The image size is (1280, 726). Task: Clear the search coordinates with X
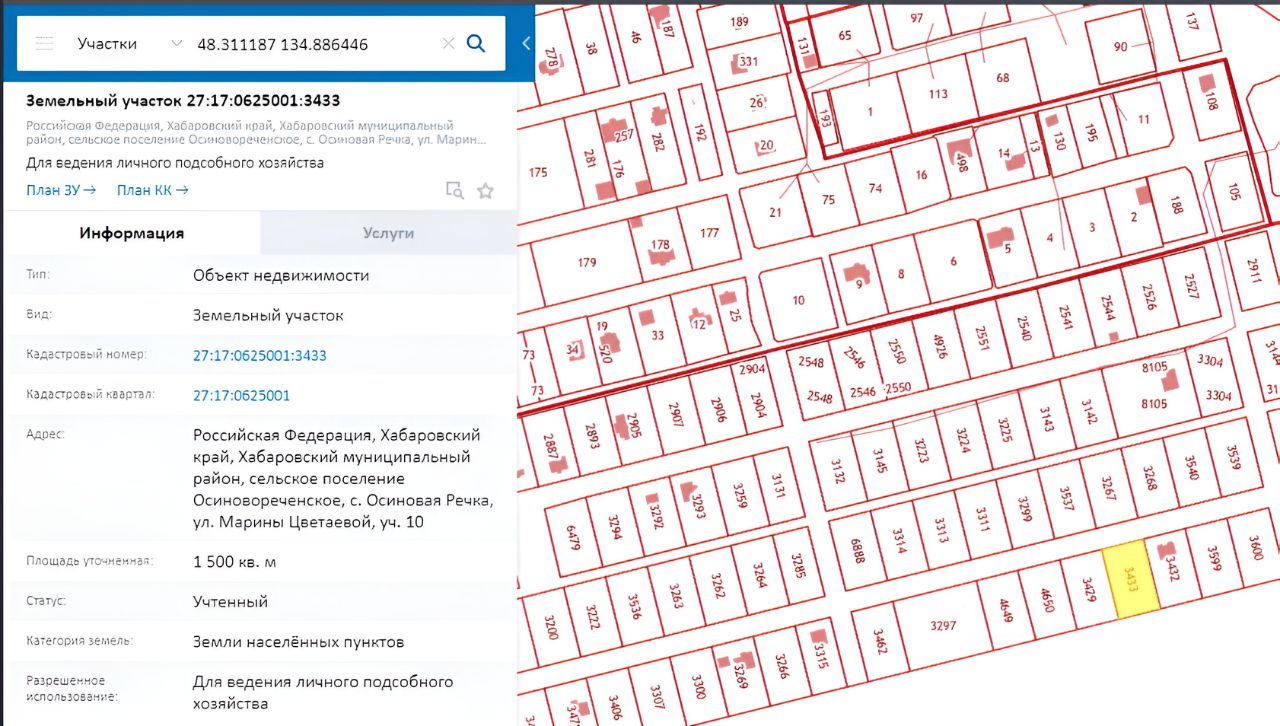(448, 44)
